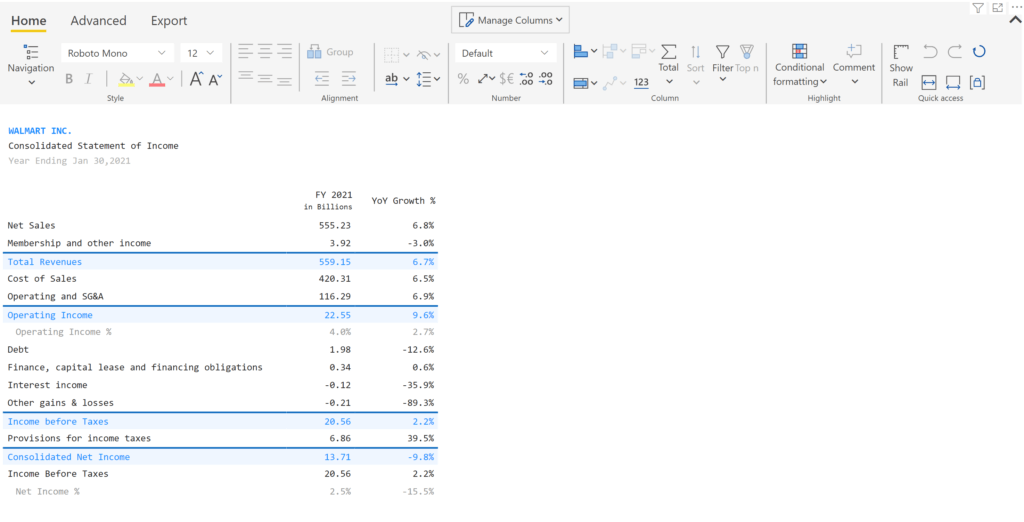Expand the Manage Columns dropdown

(510, 20)
